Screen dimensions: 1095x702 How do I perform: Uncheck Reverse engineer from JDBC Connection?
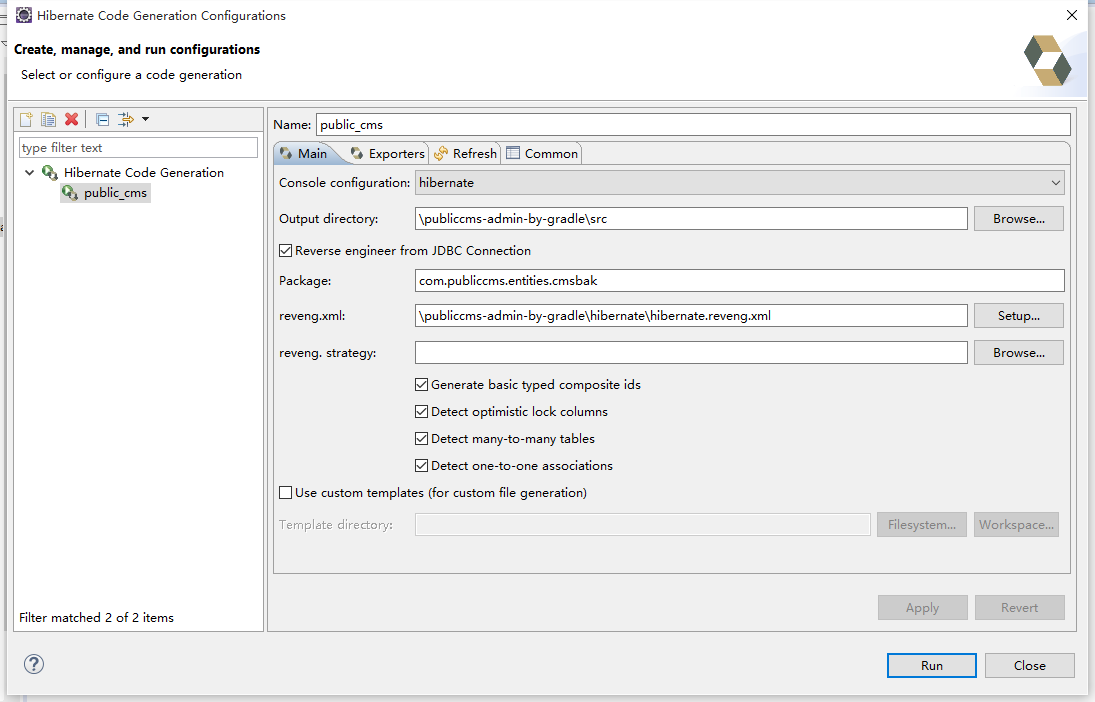[286, 251]
